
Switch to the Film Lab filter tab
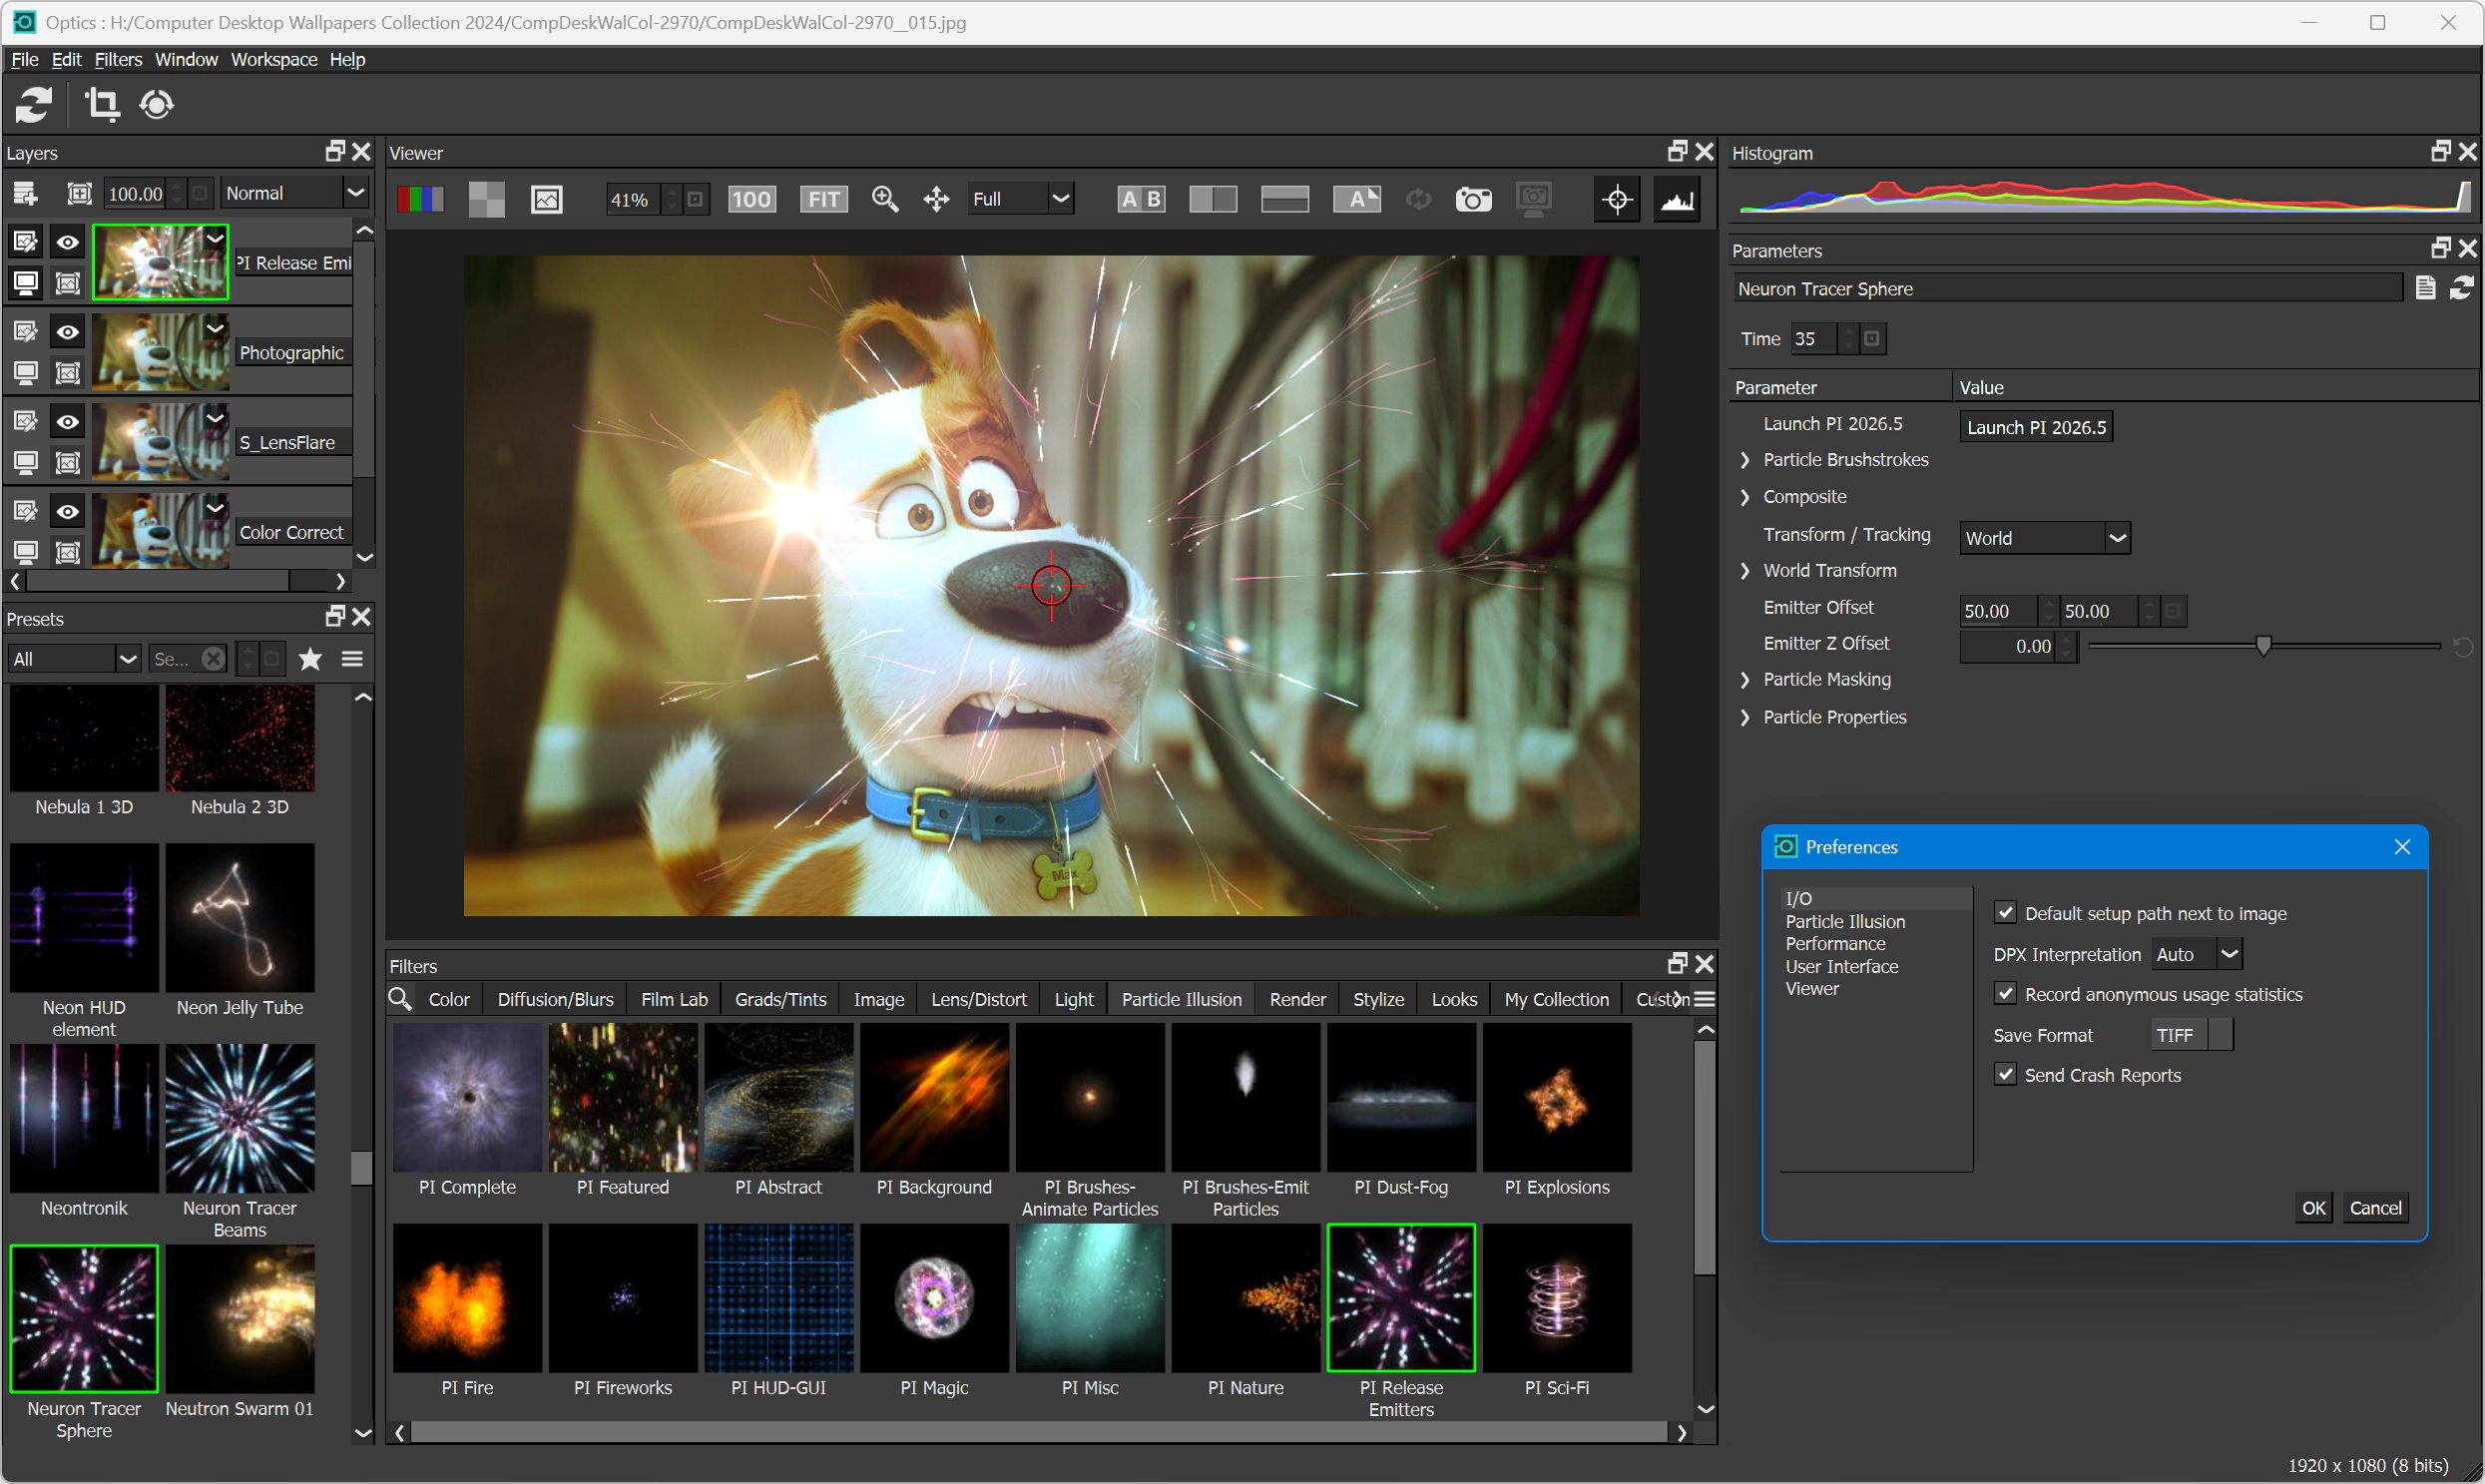coord(674,999)
